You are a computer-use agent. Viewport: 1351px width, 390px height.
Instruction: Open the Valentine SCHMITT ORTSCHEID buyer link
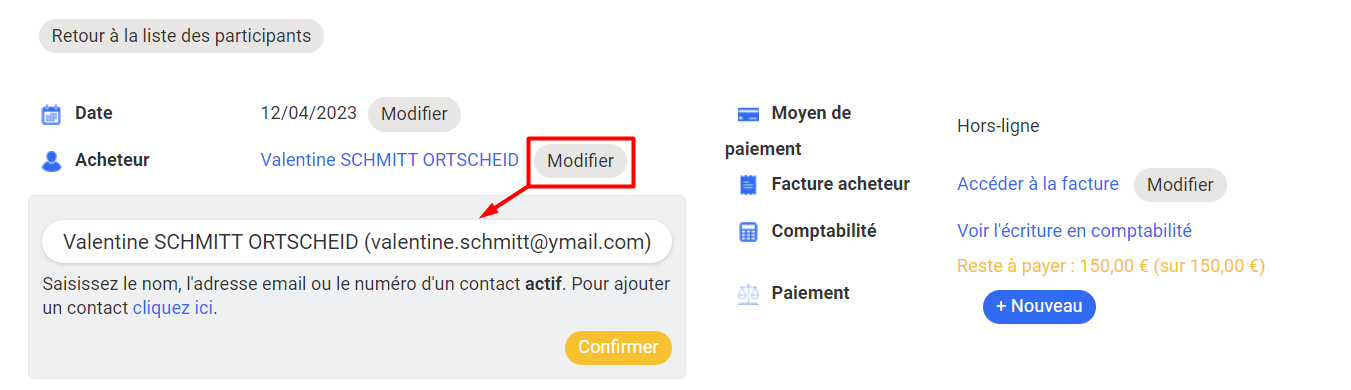point(390,160)
